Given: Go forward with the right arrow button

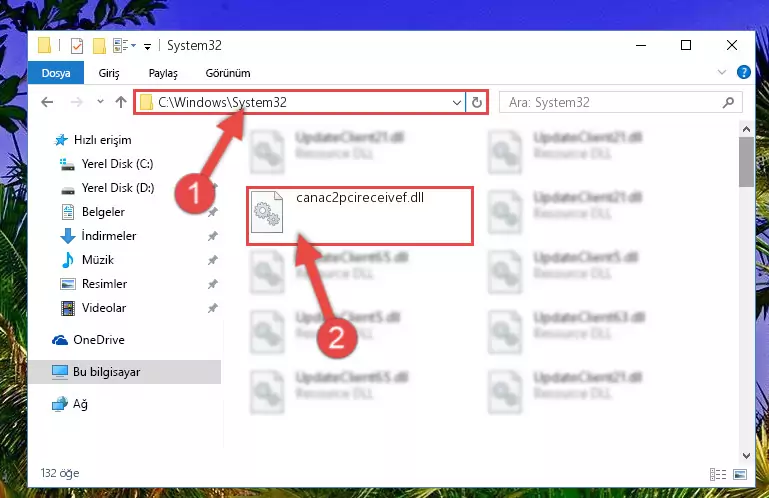Looking at the screenshot, I should (77, 102).
